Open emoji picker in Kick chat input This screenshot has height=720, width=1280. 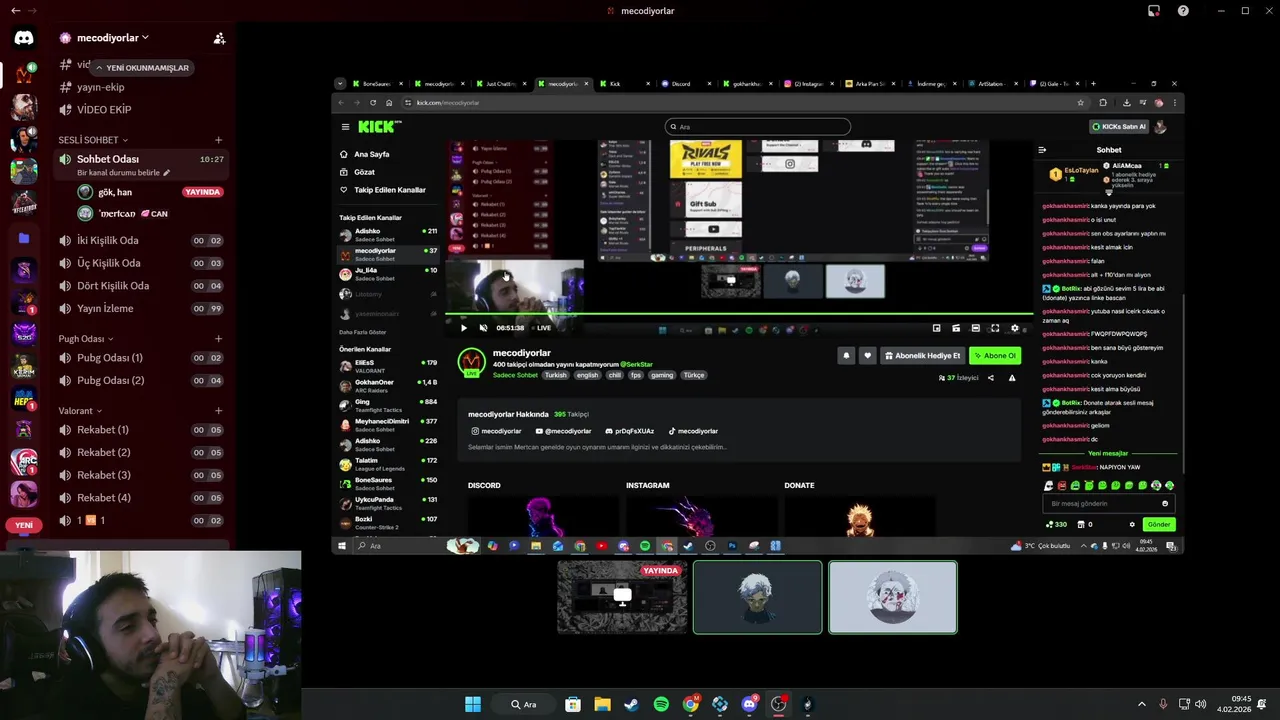click(1165, 504)
